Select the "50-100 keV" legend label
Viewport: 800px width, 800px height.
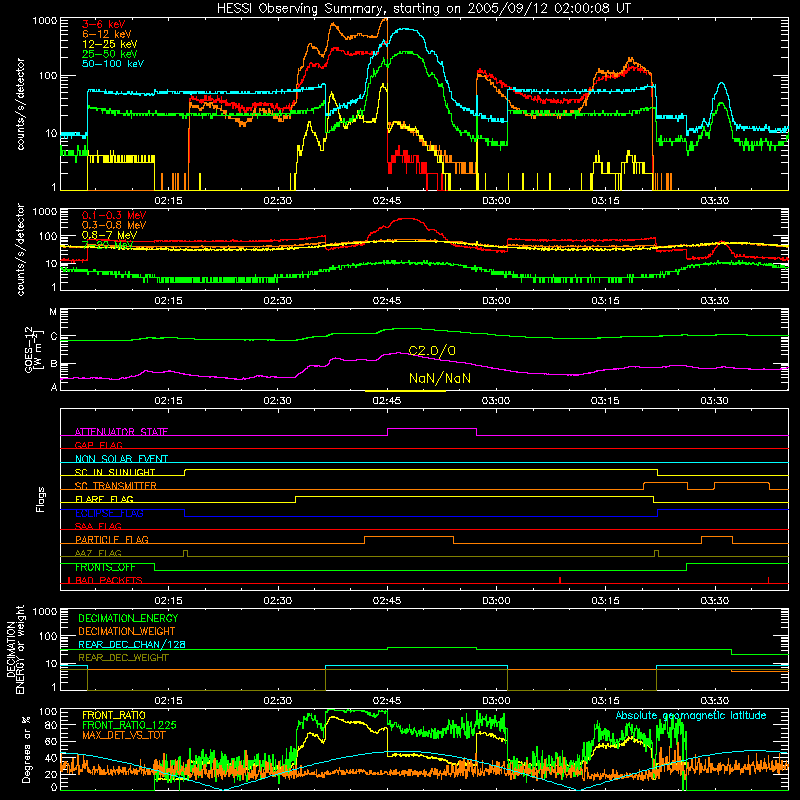pos(113,64)
